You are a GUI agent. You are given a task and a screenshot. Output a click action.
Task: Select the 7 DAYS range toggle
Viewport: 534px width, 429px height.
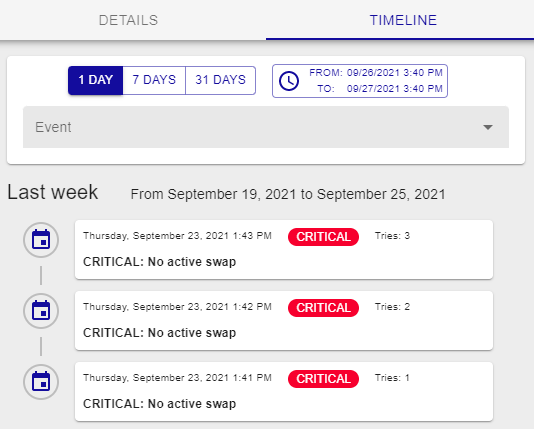[154, 80]
